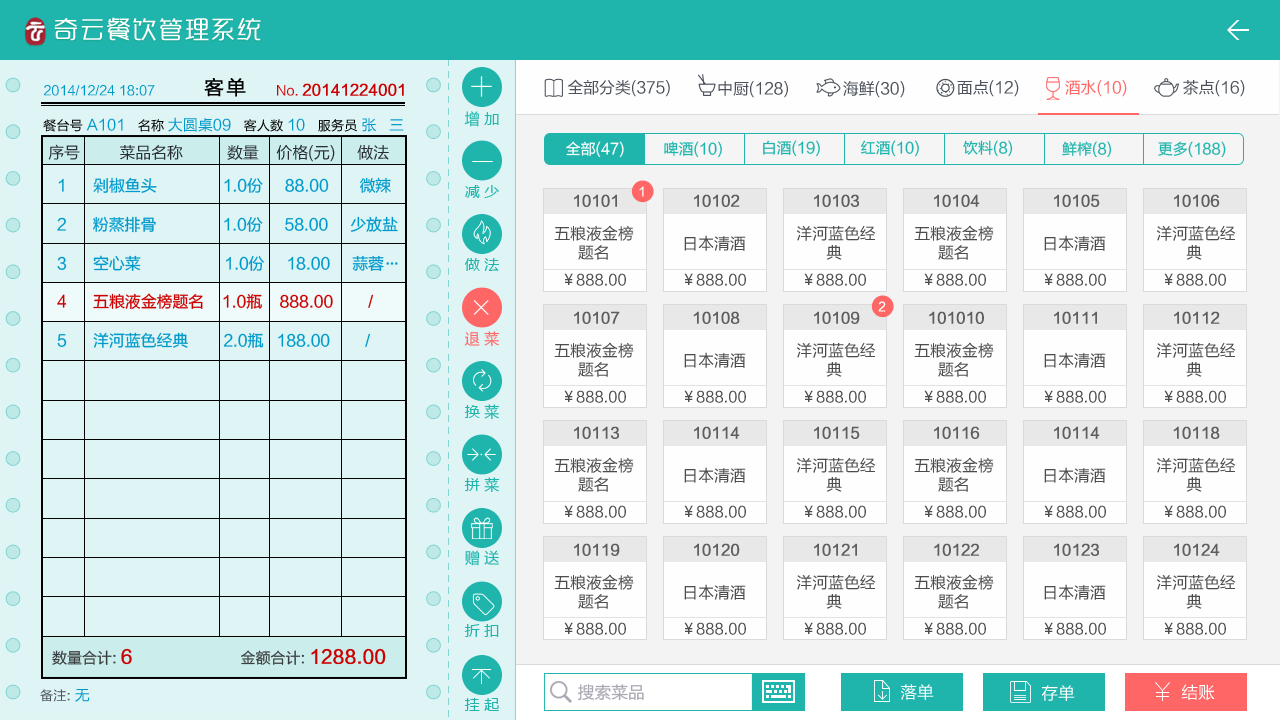The height and width of the screenshot is (720, 1280).
Task: Click the 蒜蓉 cooking method cell
Action: [374, 263]
